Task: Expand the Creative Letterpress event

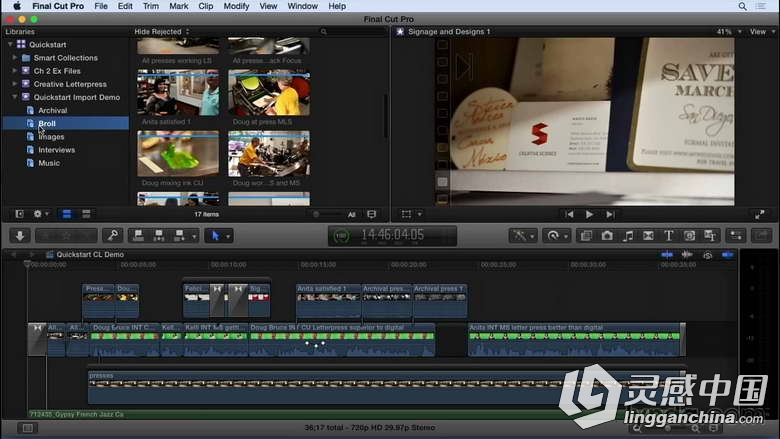Action: [14, 84]
